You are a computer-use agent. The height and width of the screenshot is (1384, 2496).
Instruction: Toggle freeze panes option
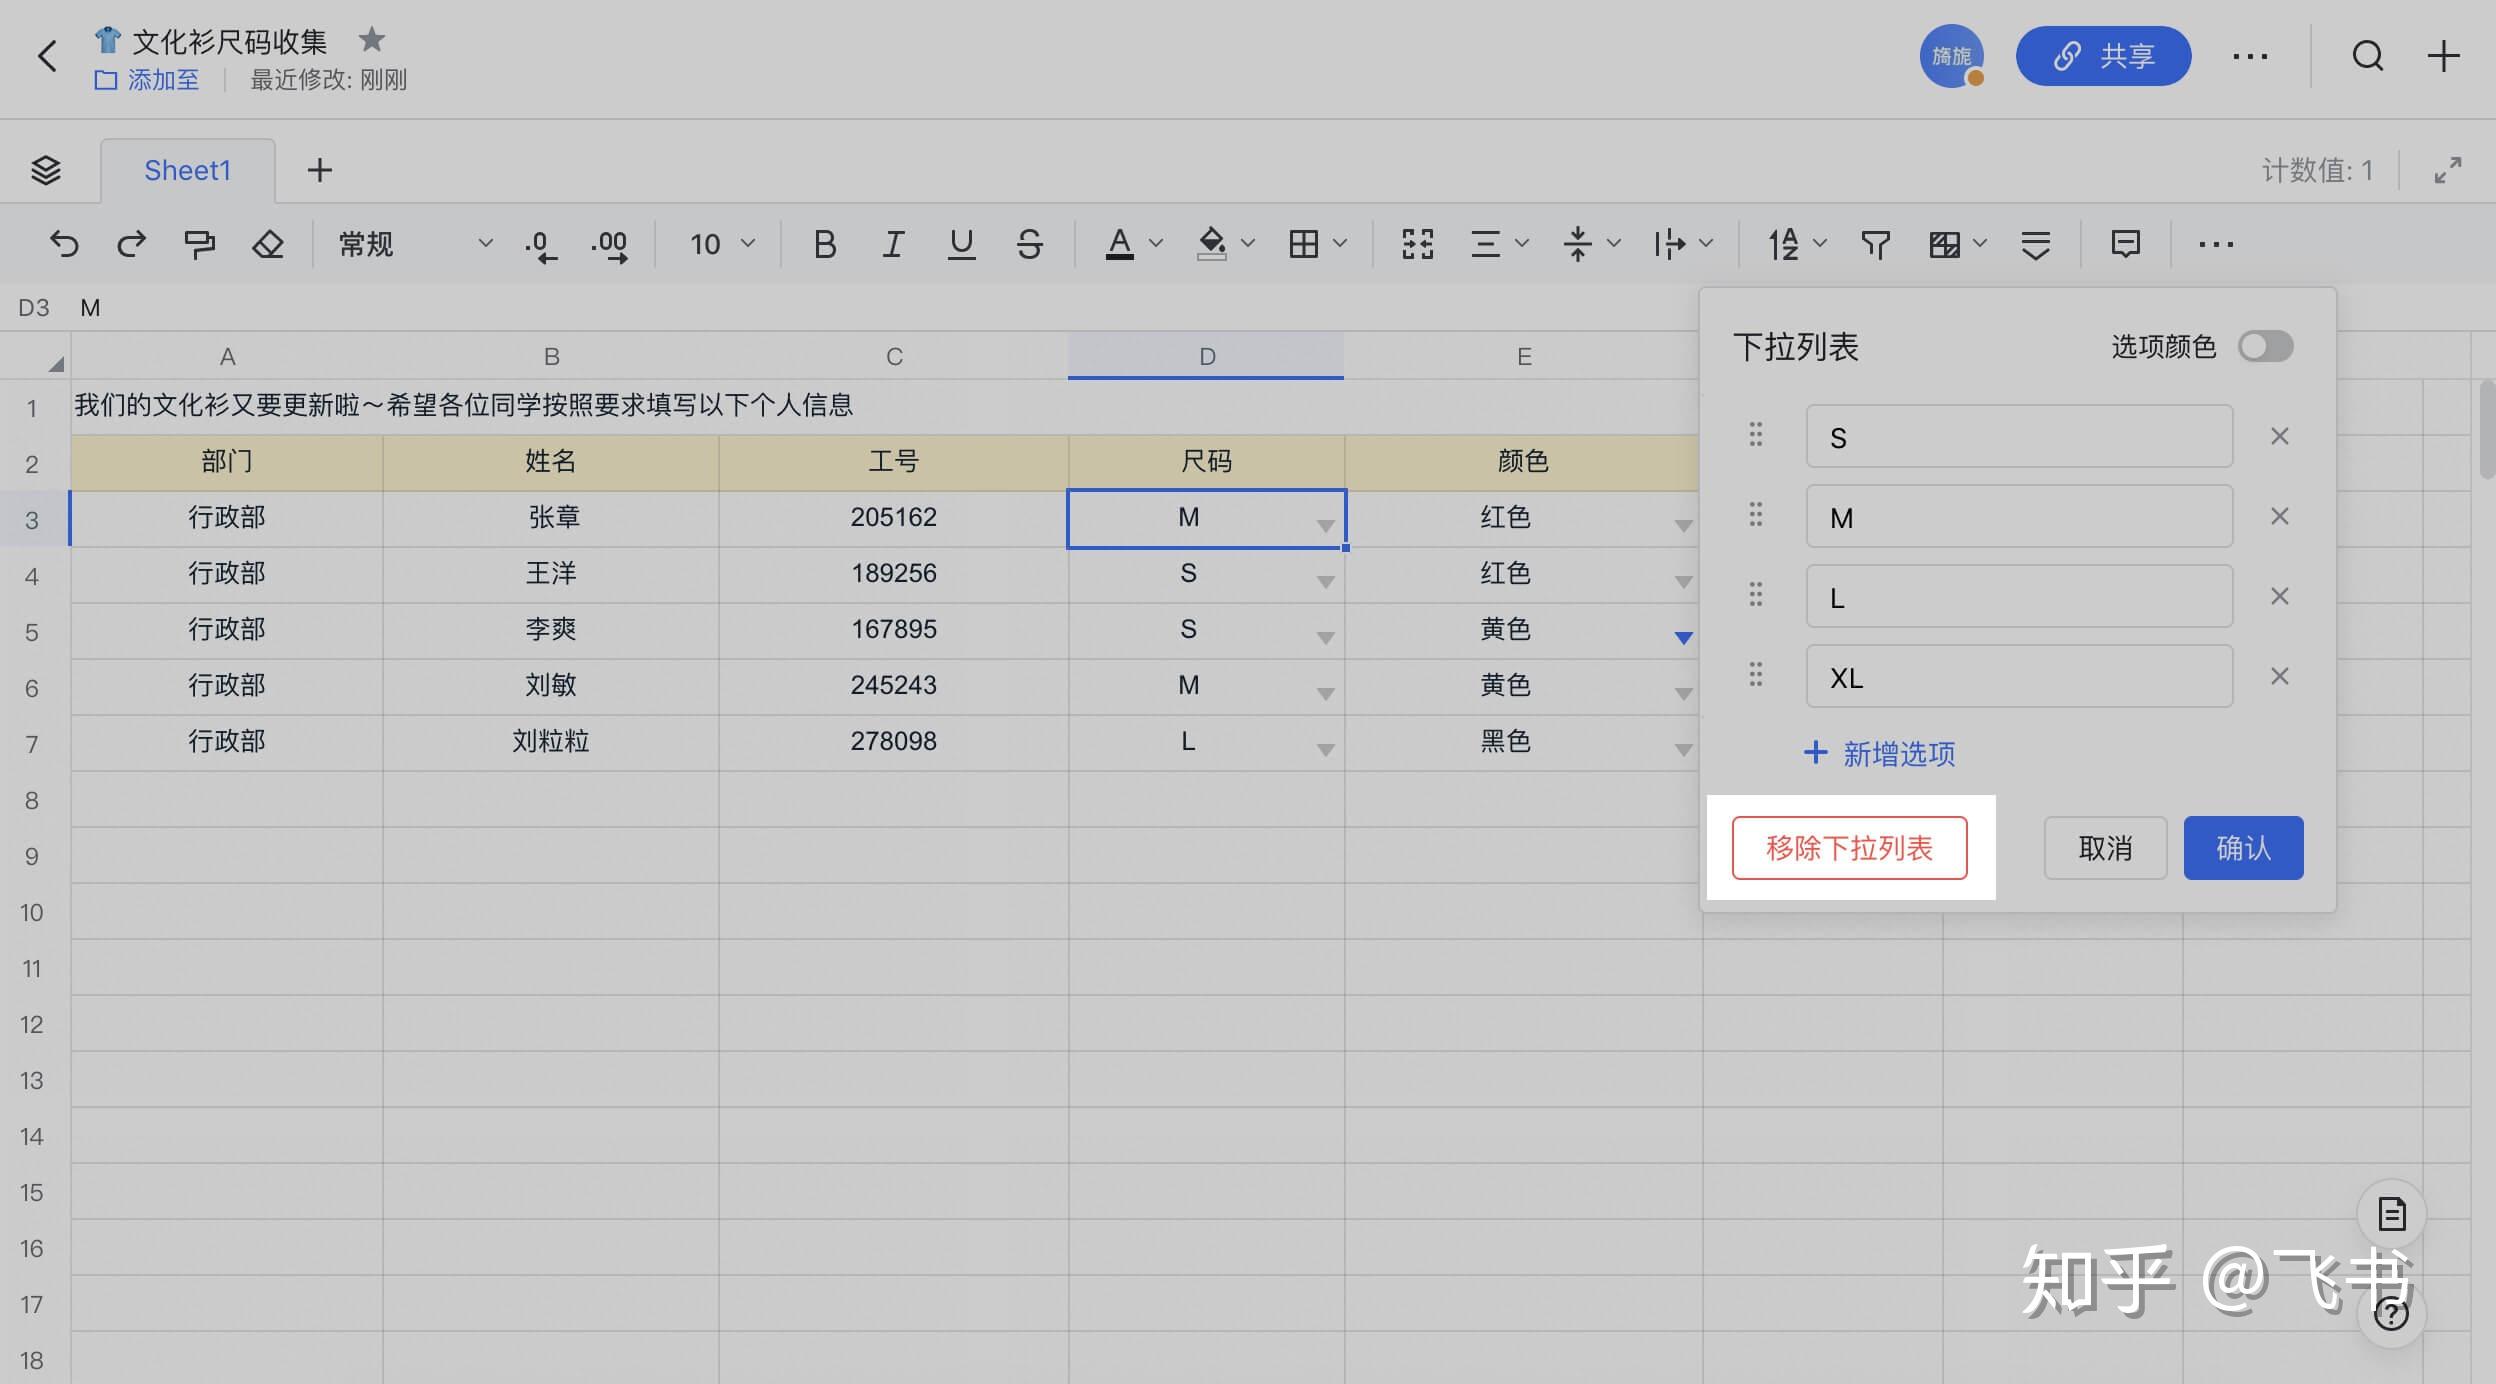2037,243
